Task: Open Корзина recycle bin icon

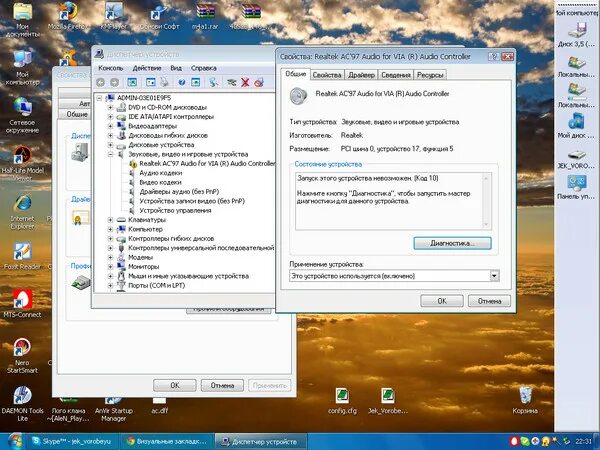Action: [x=525, y=401]
